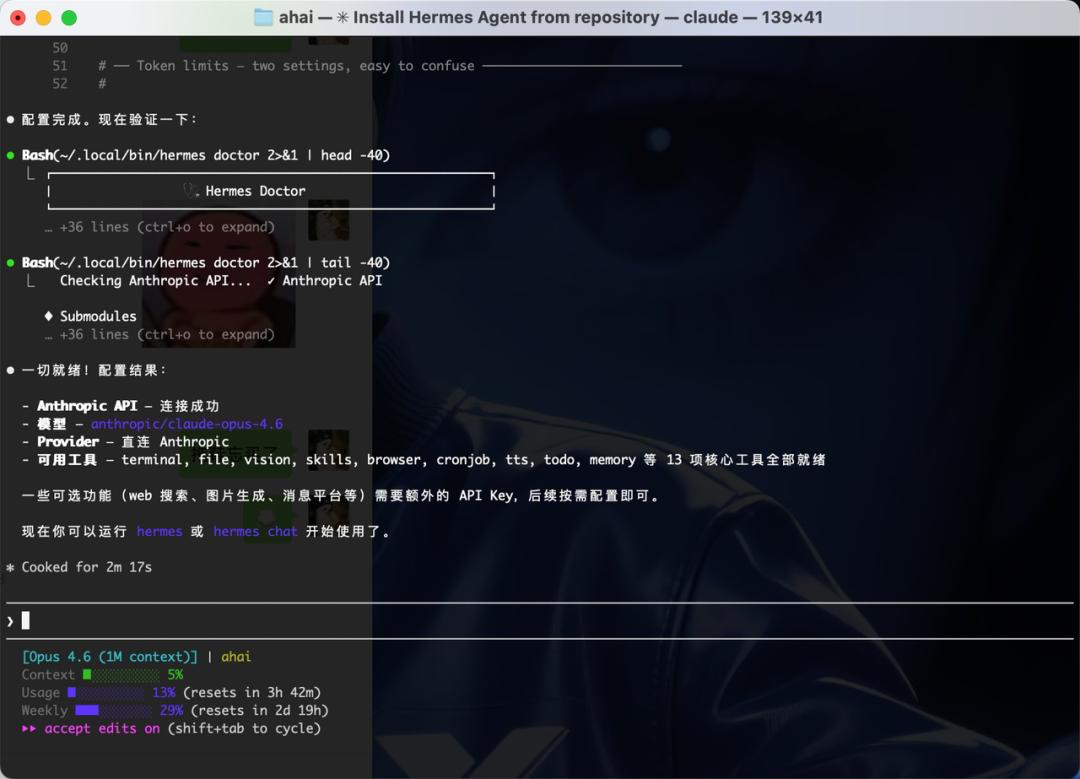Click the asterisk icon before 'Cooked for'
The image size is (1080, 779).
10,568
